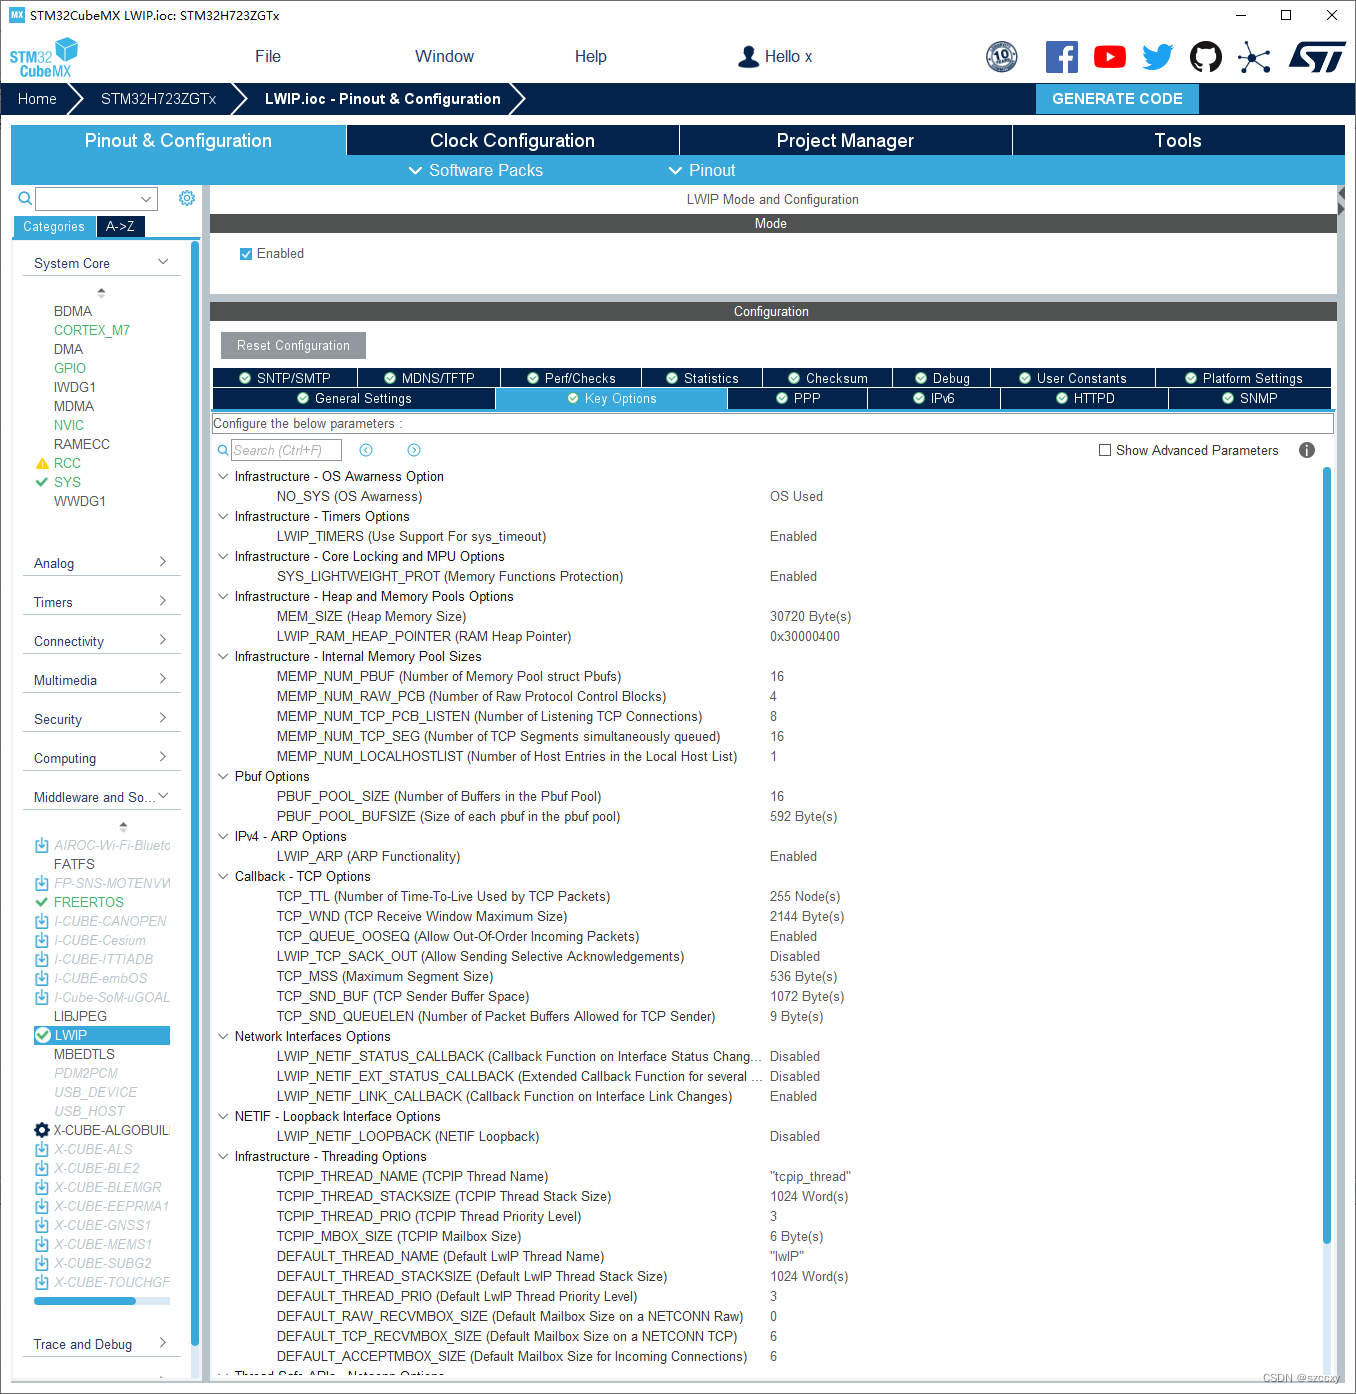The image size is (1356, 1394).
Task: Click the peripheral search magnifier icon
Action: [25, 198]
